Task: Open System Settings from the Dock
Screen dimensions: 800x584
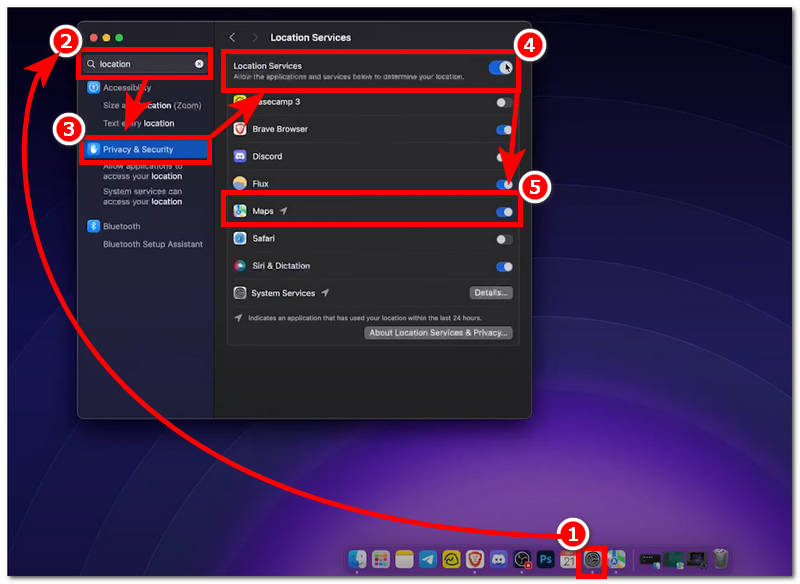Action: [x=593, y=560]
